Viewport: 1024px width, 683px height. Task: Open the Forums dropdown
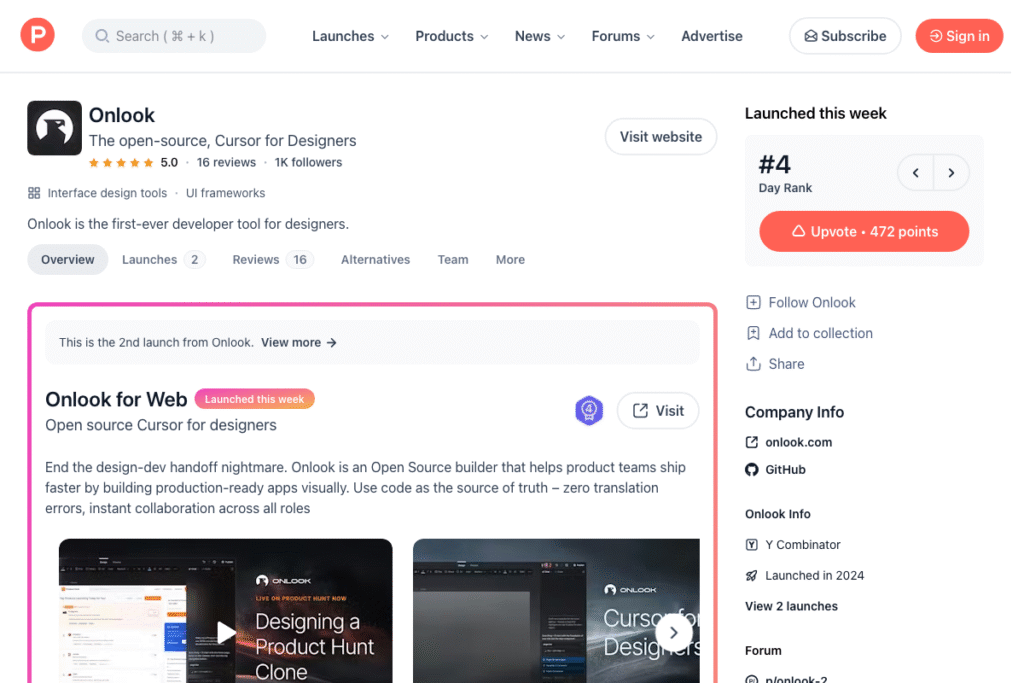coord(621,35)
